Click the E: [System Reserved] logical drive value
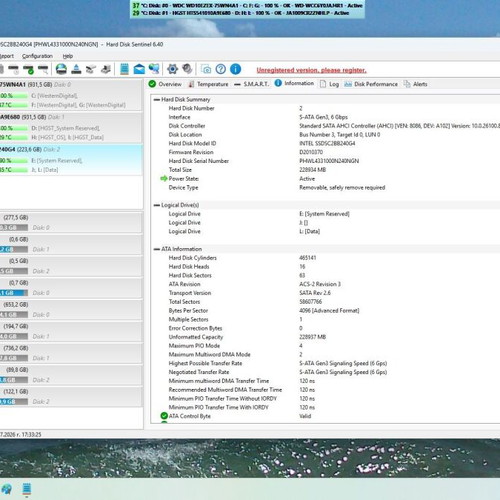This screenshot has height=500, width=500. [x=324, y=214]
